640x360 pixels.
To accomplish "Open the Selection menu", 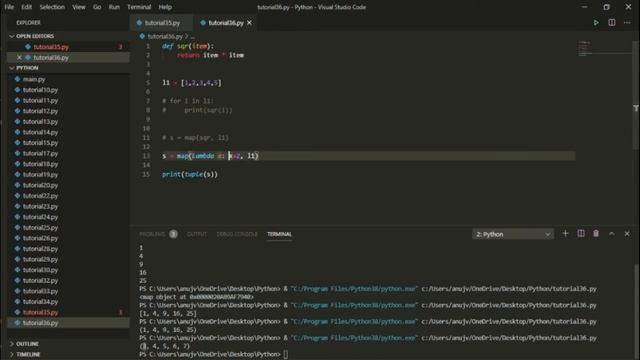I will coord(52,7).
